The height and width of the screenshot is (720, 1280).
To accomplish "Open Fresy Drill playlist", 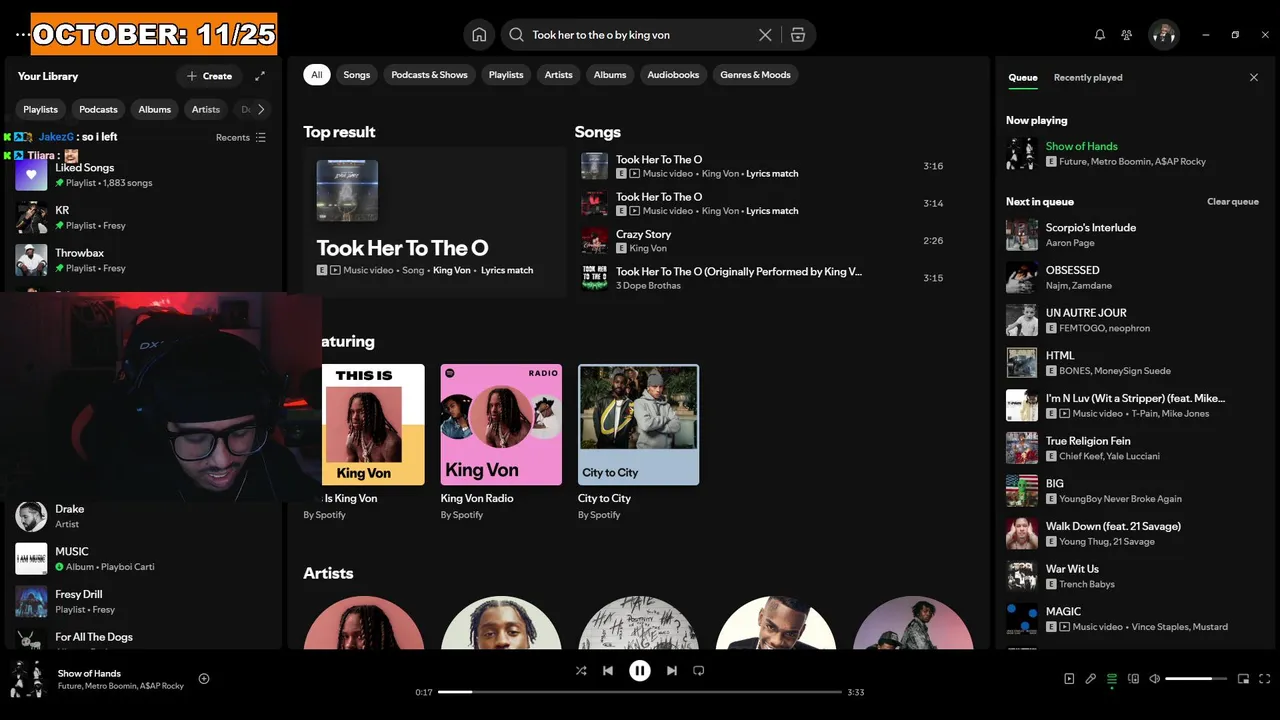I will (x=143, y=601).
